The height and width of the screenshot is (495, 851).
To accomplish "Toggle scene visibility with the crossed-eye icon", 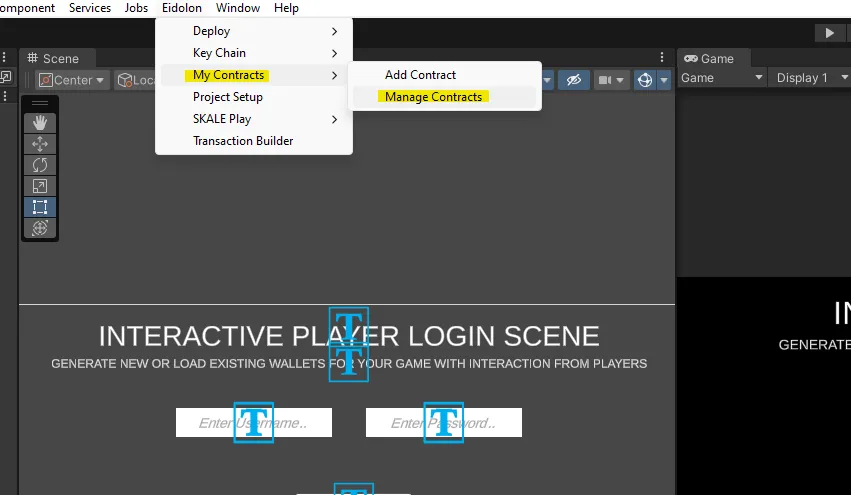I will click(573, 80).
